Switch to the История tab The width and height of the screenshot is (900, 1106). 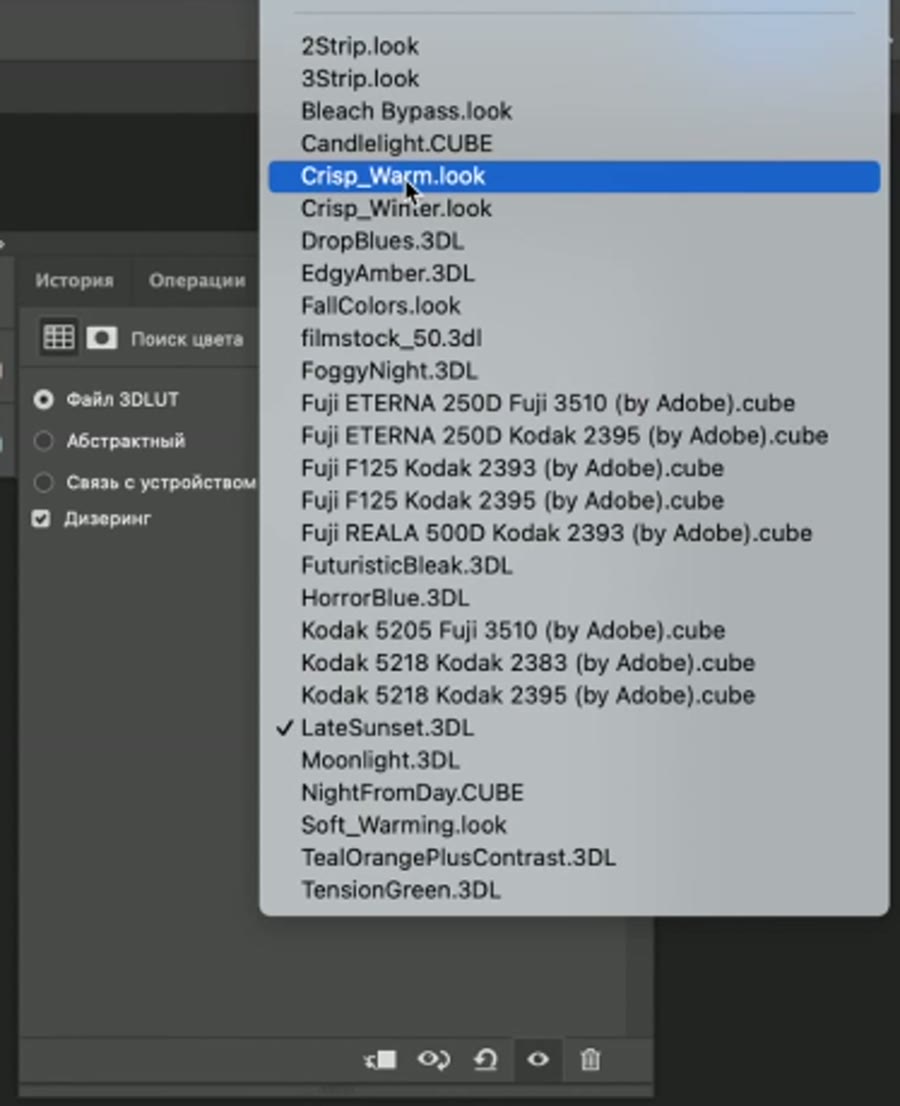coord(74,281)
